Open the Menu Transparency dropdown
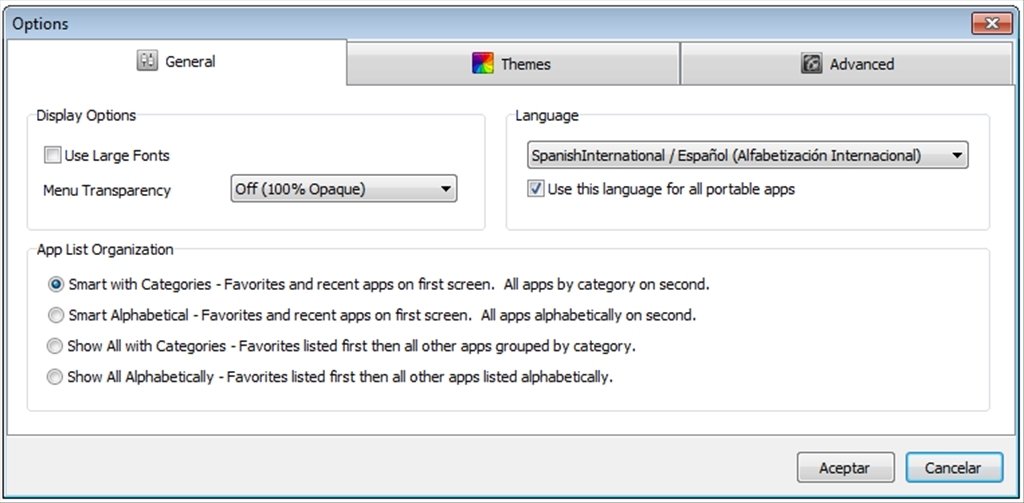 point(344,189)
